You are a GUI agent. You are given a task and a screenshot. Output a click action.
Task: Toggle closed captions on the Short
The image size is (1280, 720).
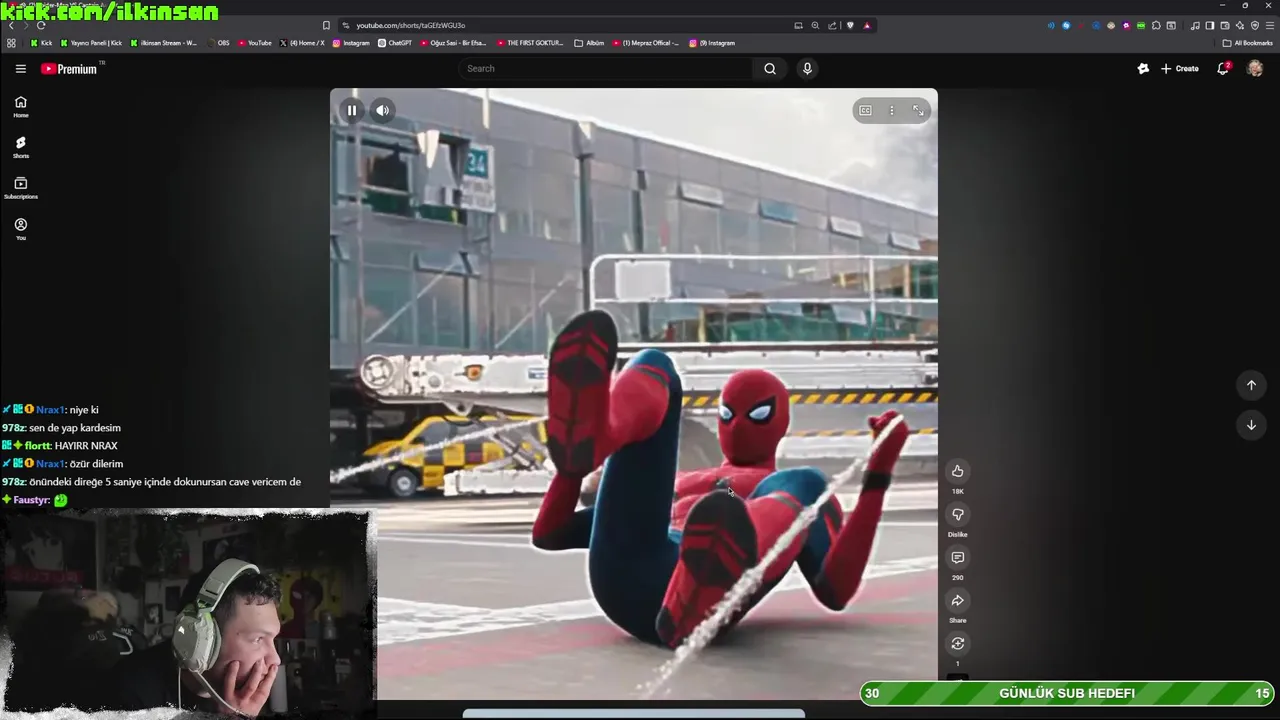coord(865,111)
